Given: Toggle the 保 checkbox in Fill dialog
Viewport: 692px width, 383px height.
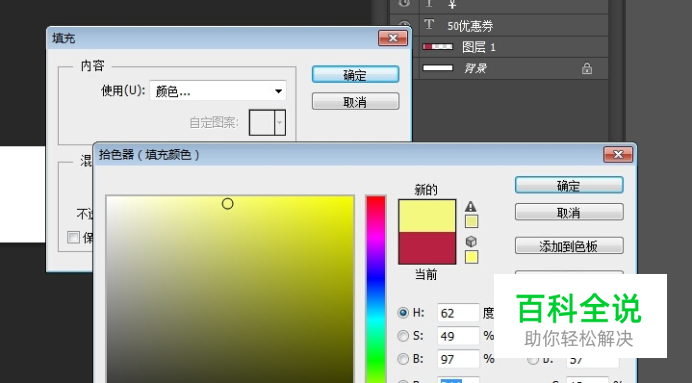Looking at the screenshot, I should coord(73,237).
